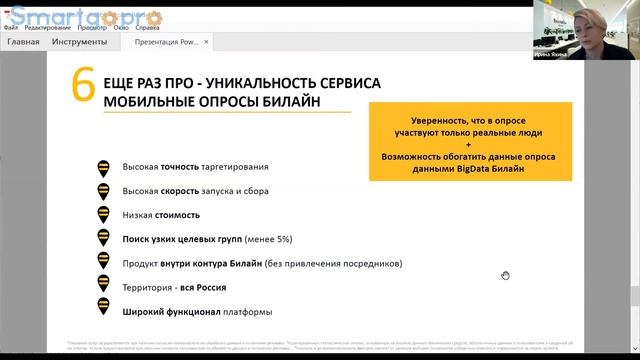Close the Презентация Pow... tab
This screenshot has height=360, width=640.
click(206, 42)
